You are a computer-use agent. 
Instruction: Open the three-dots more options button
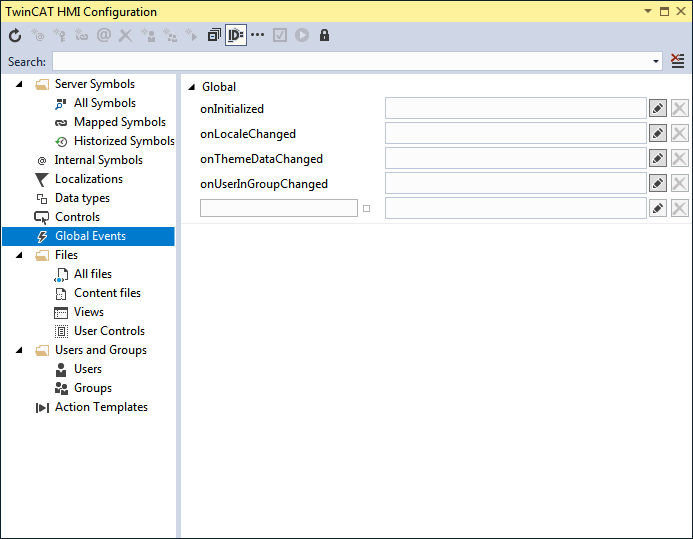coord(257,34)
